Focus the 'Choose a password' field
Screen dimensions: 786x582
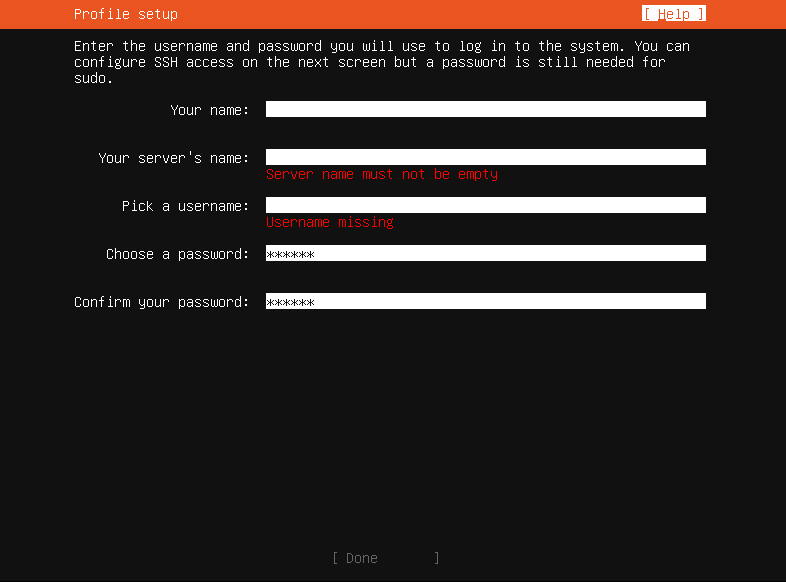(x=485, y=253)
